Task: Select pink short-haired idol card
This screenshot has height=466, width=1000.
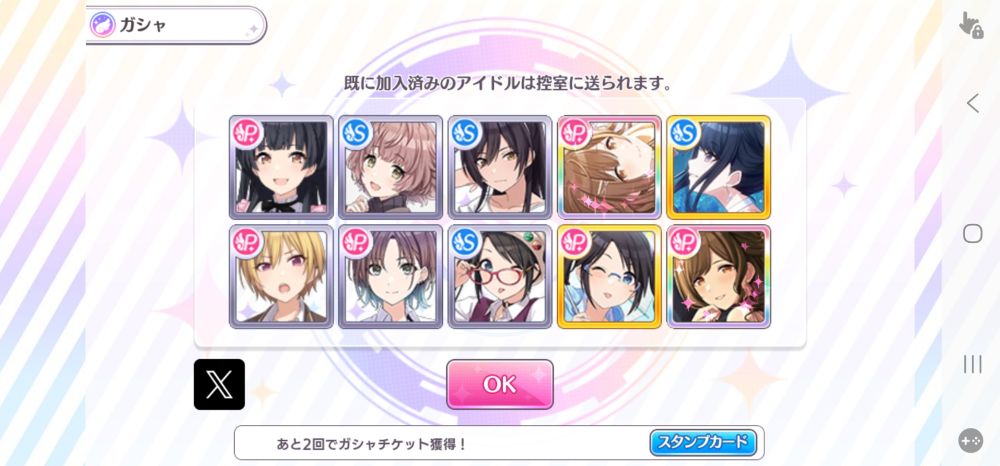Action: [390, 167]
